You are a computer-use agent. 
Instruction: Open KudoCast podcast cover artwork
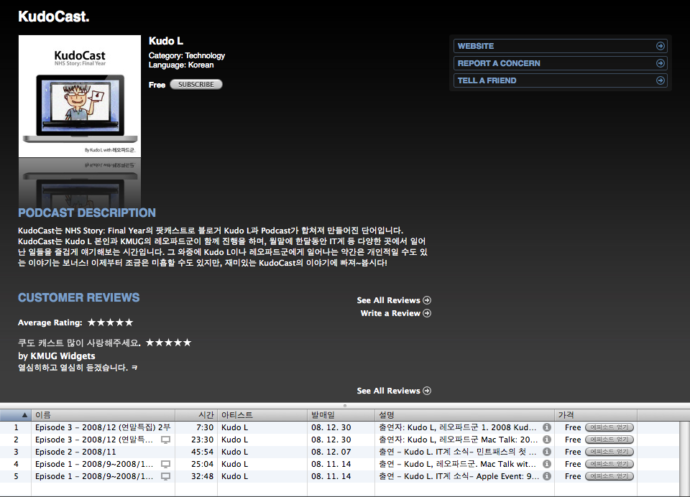[80, 96]
